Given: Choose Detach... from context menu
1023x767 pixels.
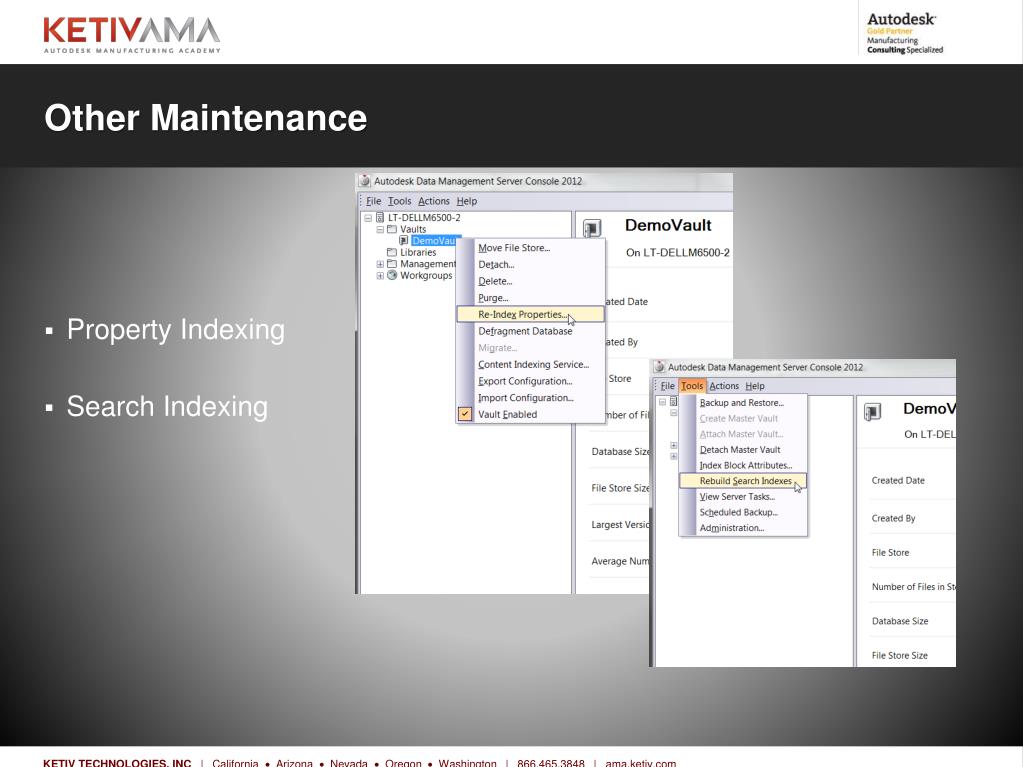Looking at the screenshot, I should 530,264.
